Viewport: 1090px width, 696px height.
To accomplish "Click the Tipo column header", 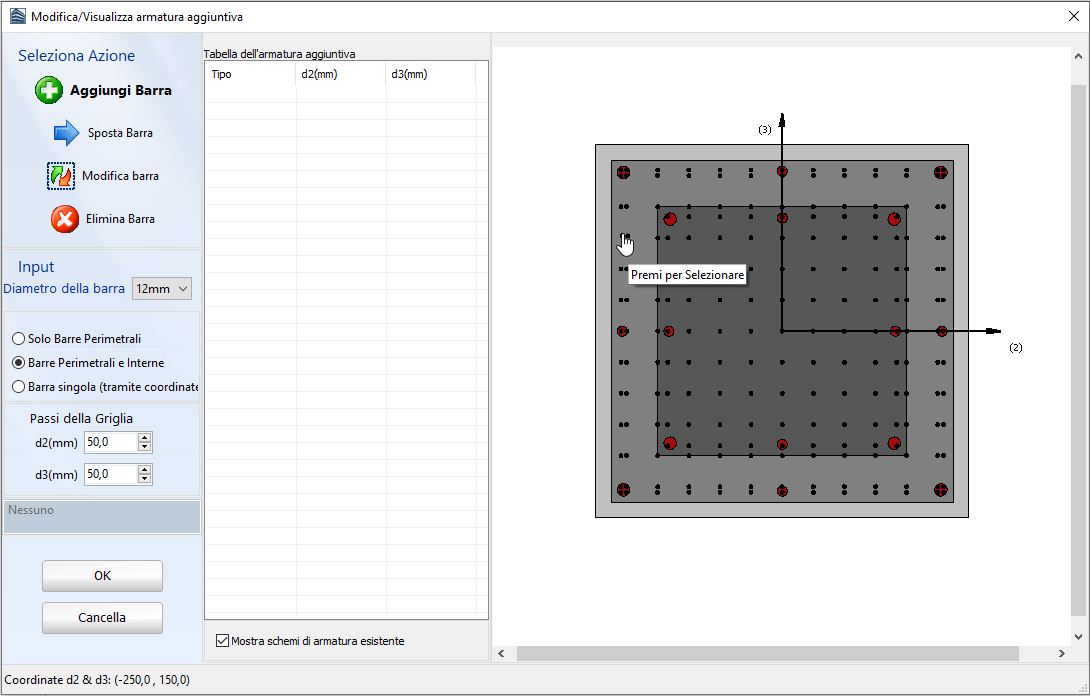I will (x=250, y=74).
